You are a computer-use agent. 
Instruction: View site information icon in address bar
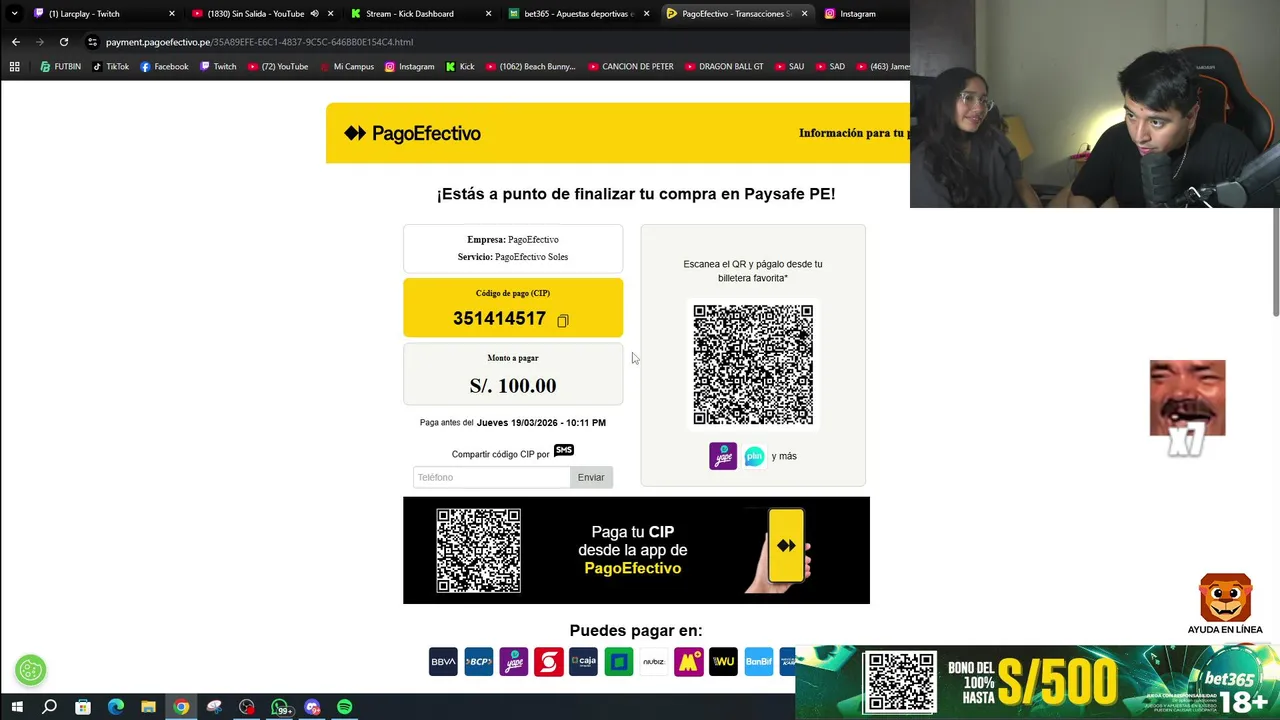[x=92, y=42]
